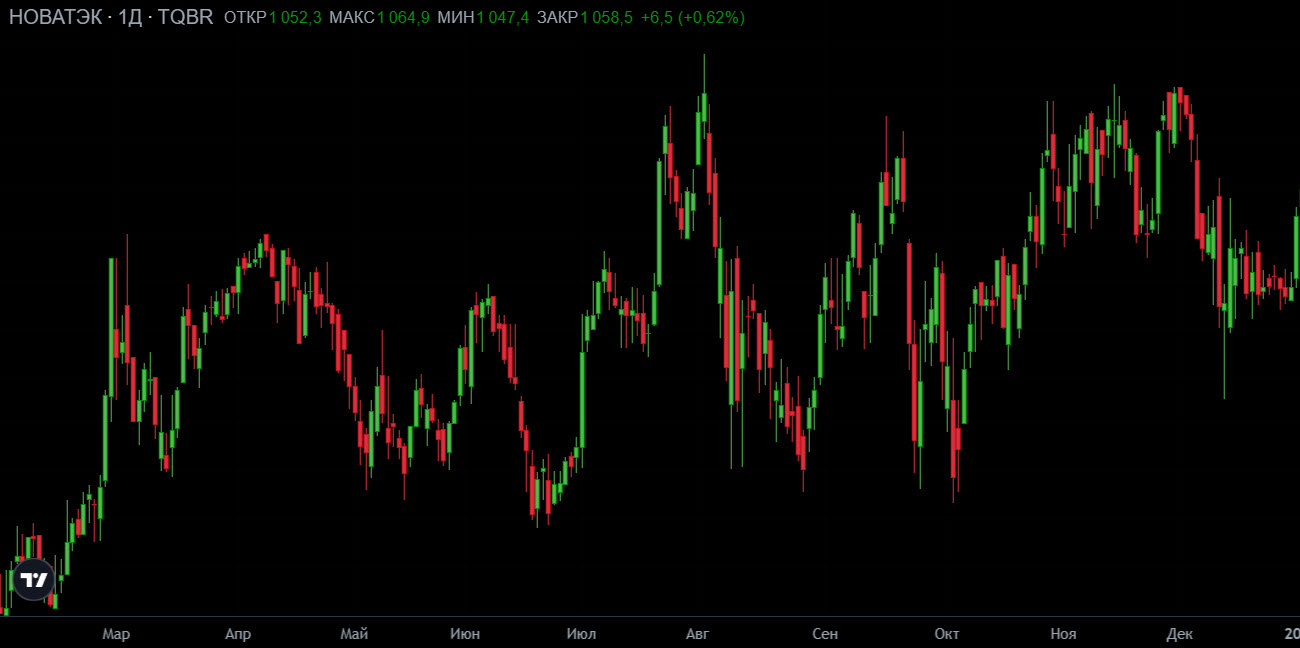Select the Дек label on time axis
The width and height of the screenshot is (1300, 648).
tap(1180, 634)
